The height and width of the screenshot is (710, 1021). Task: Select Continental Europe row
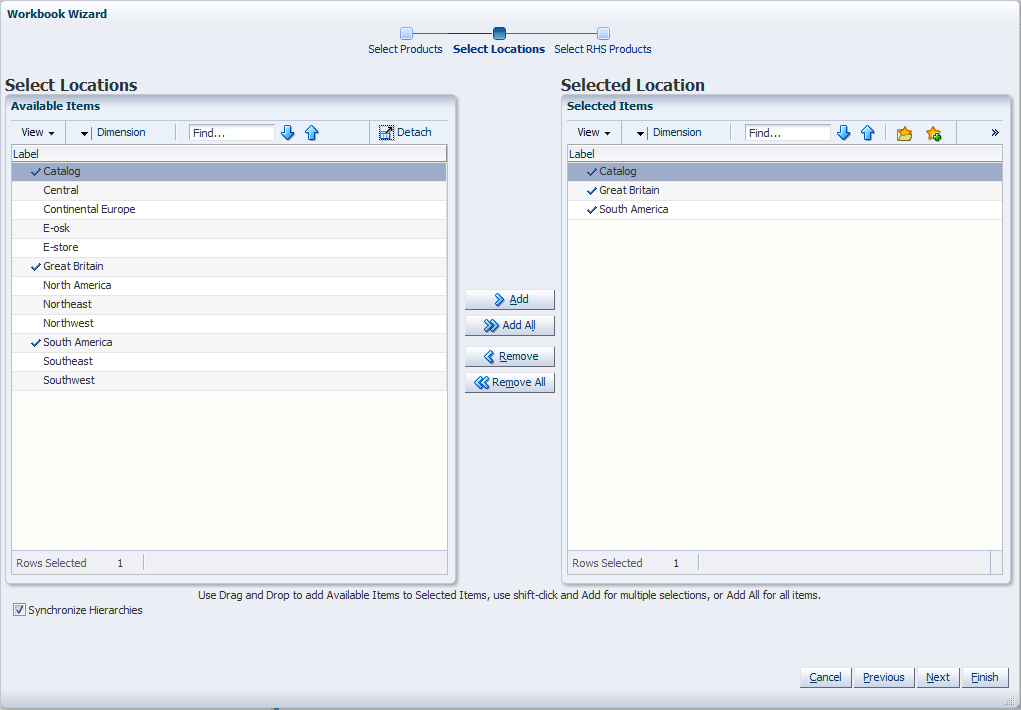[x=229, y=209]
